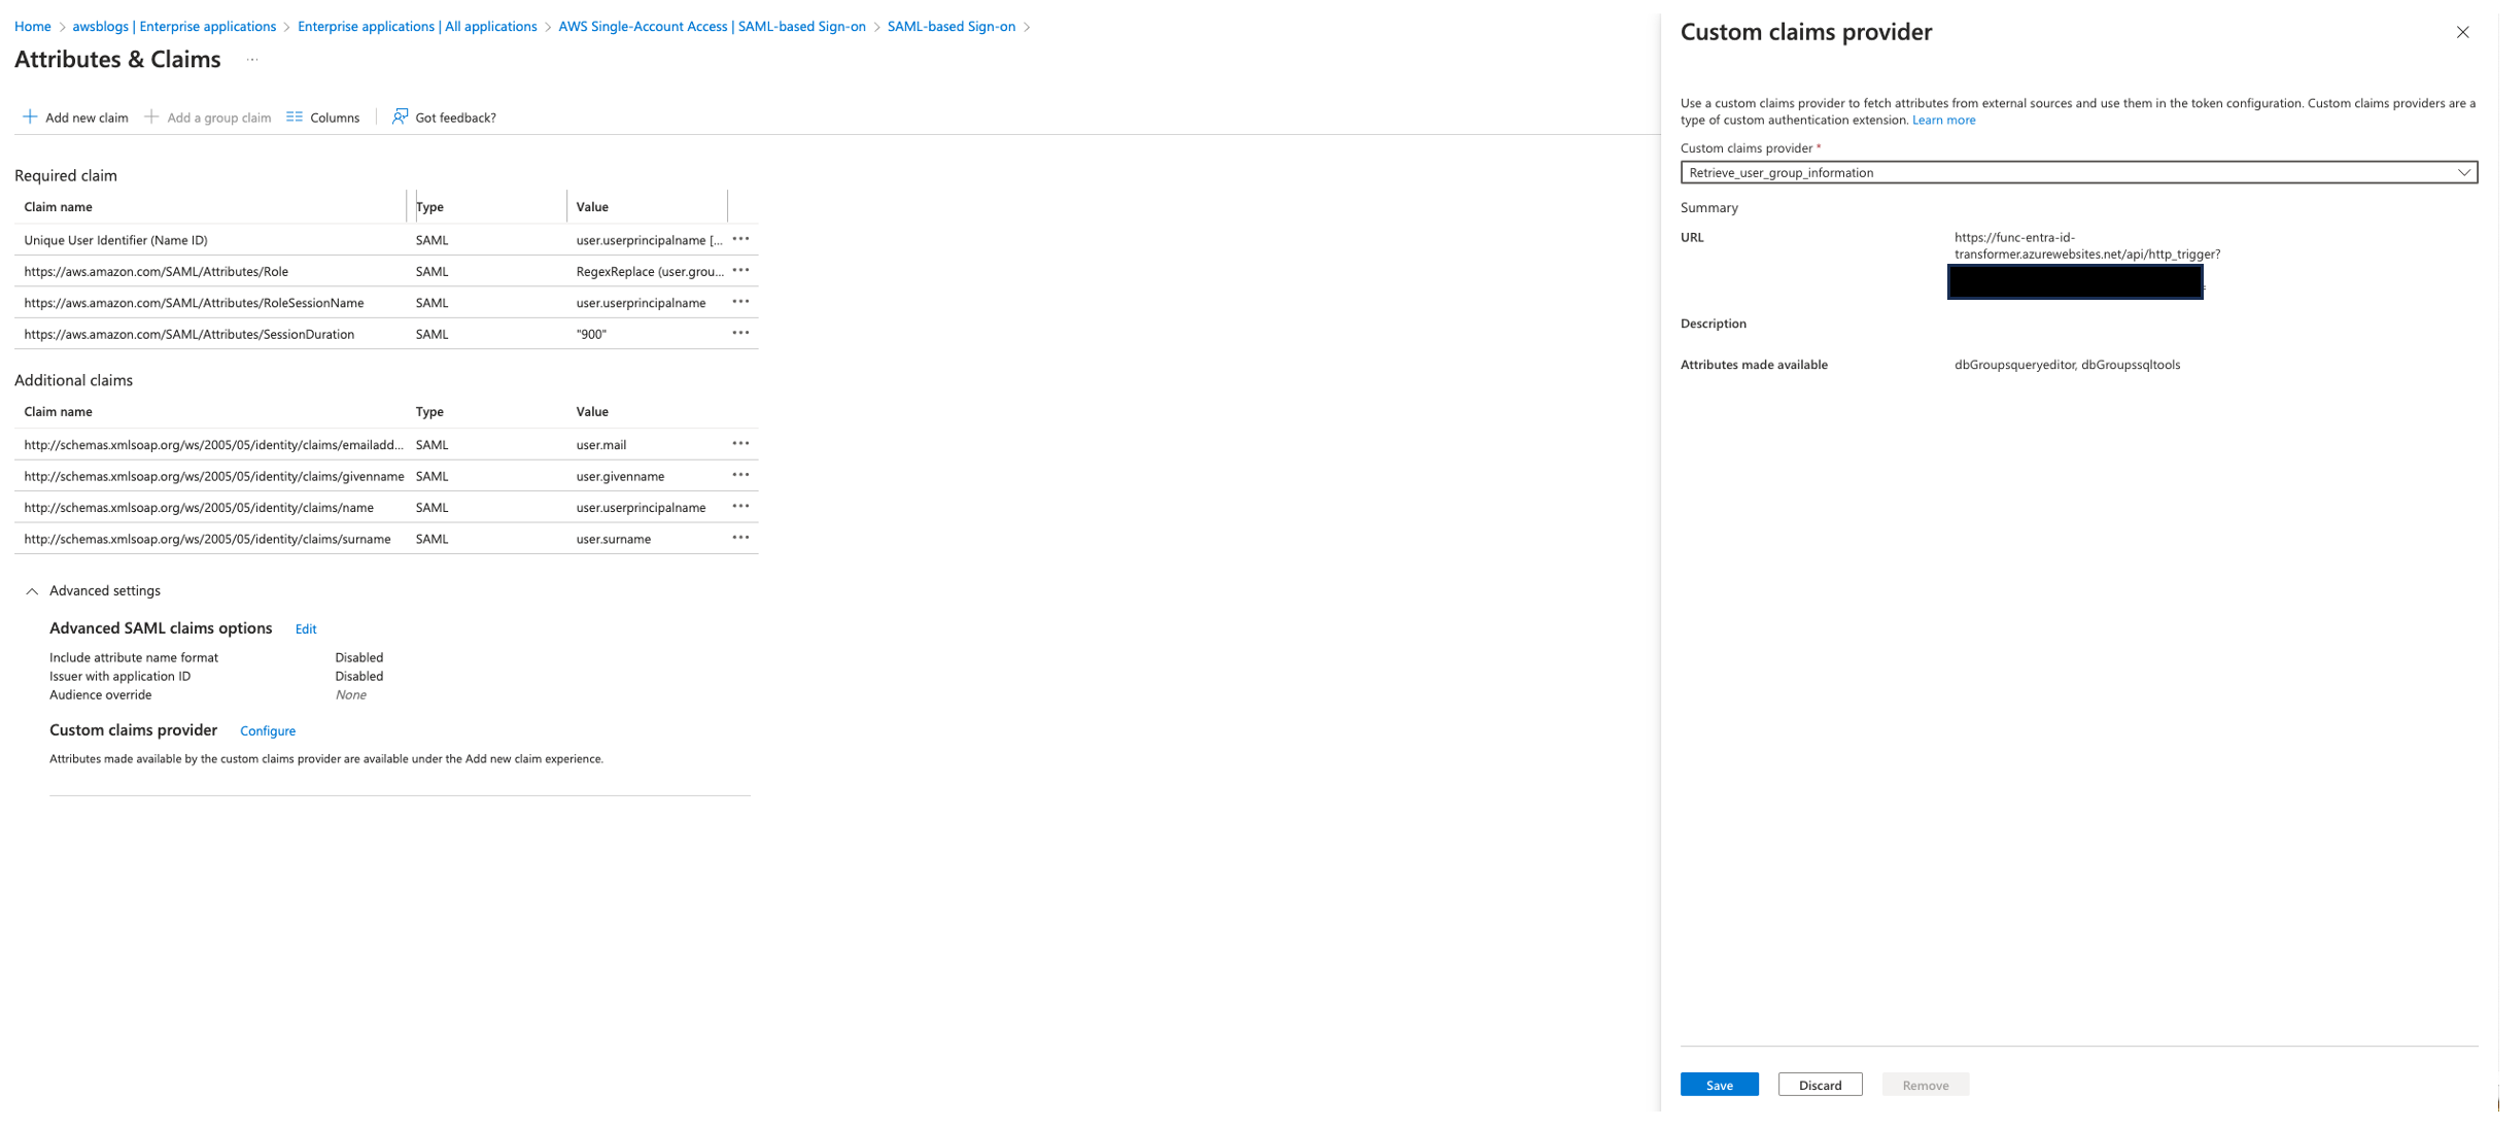Click the Columns list icon

click(x=294, y=118)
